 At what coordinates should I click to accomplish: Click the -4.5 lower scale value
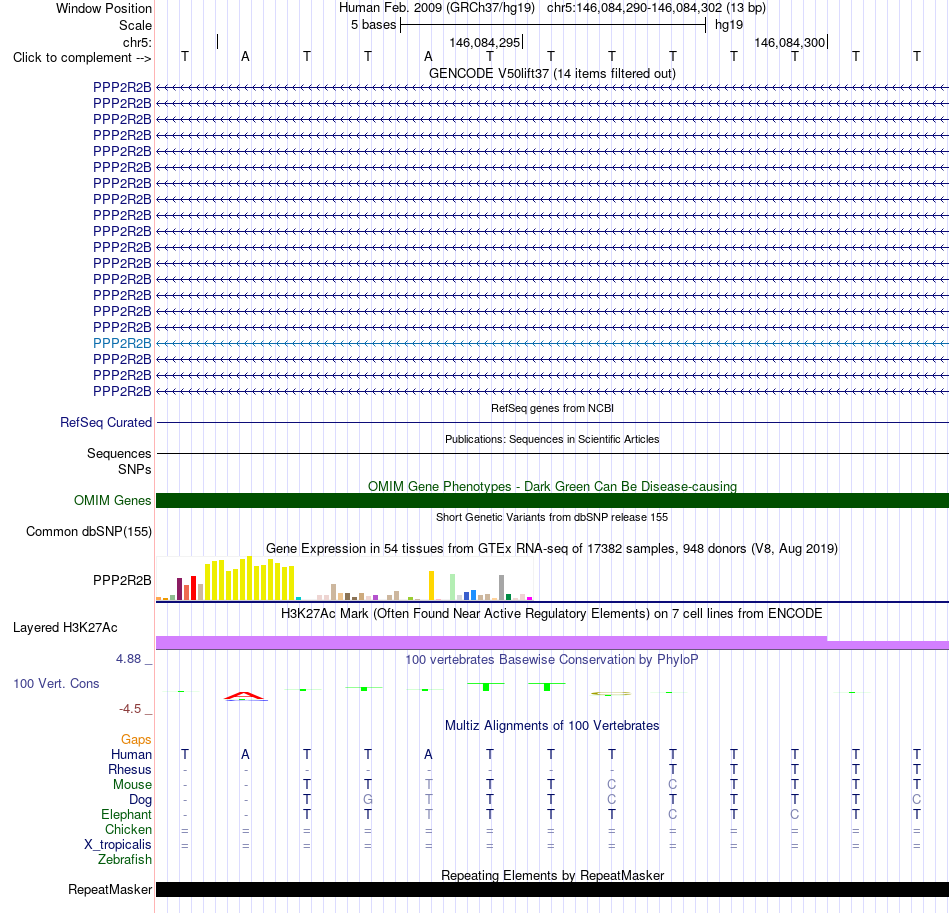click(130, 709)
